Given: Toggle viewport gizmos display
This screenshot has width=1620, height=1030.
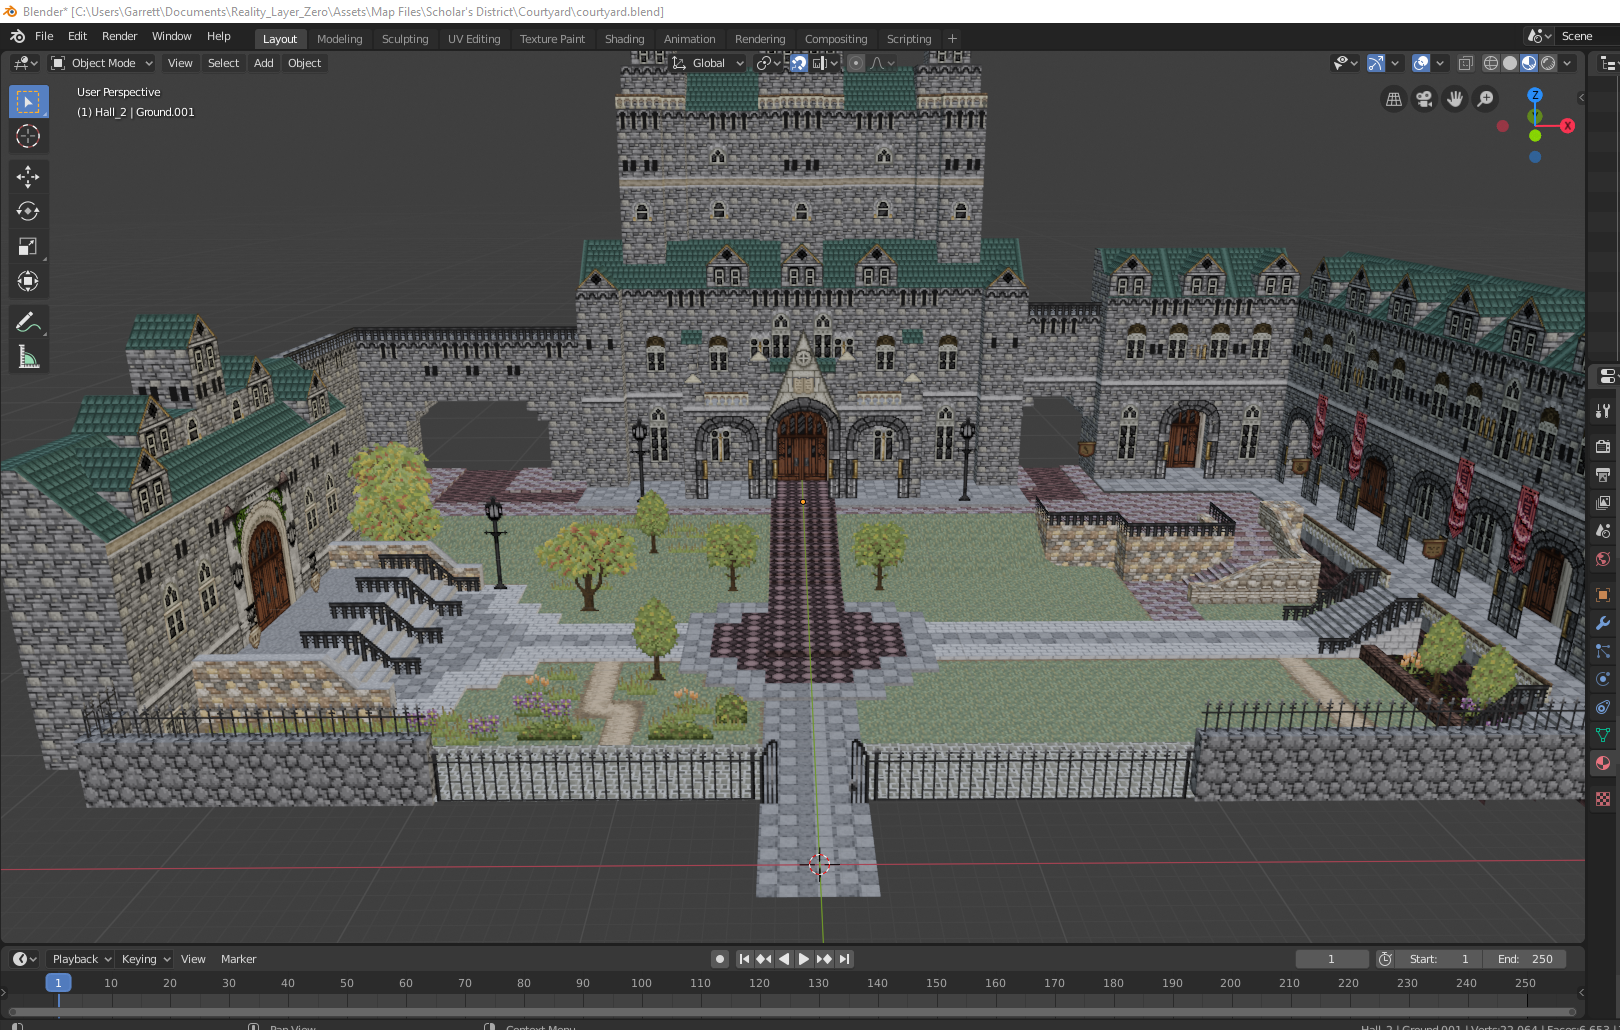Looking at the screenshot, I should pos(1376,63).
